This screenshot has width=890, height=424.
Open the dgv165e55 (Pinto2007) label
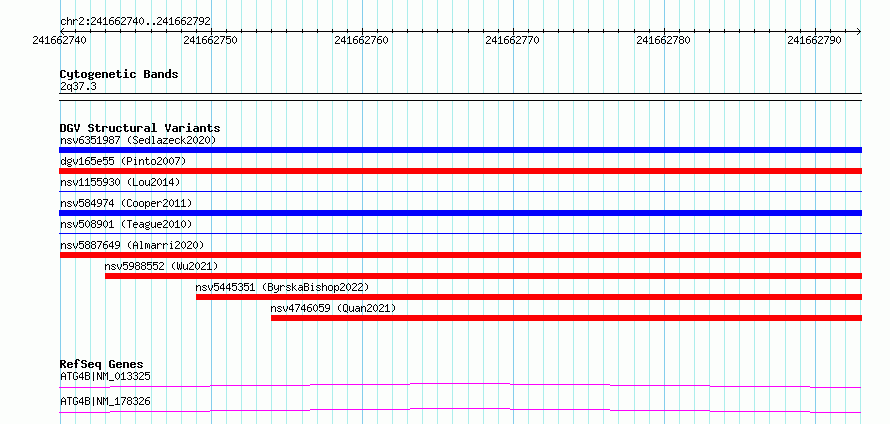click(x=123, y=161)
